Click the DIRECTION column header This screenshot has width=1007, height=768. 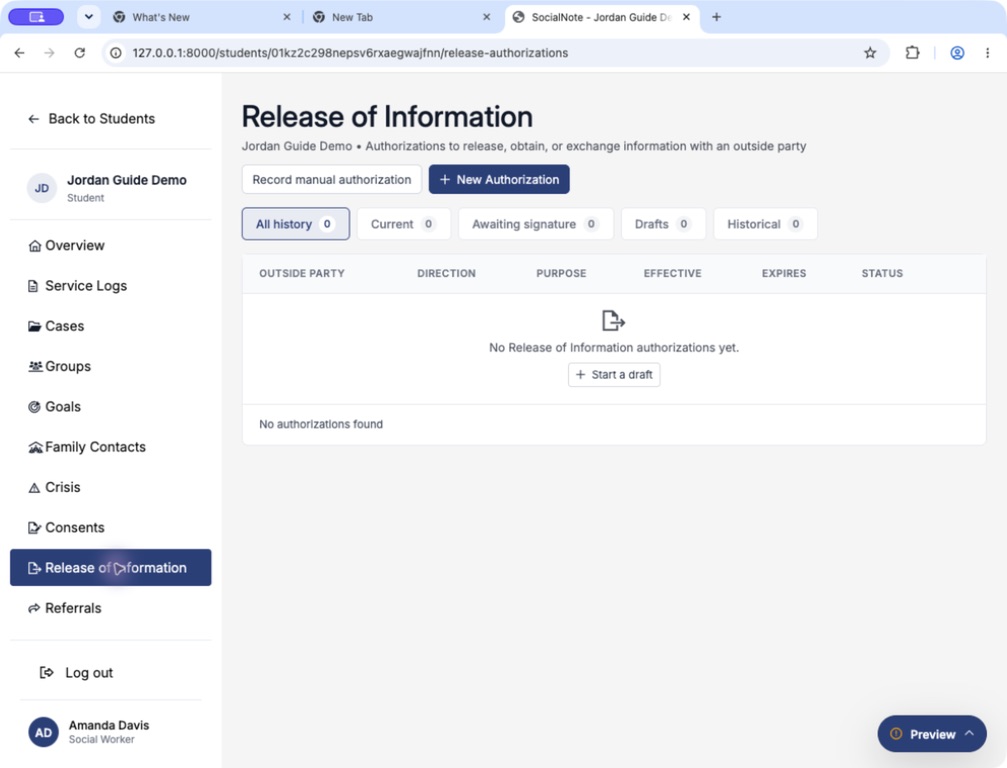point(446,274)
